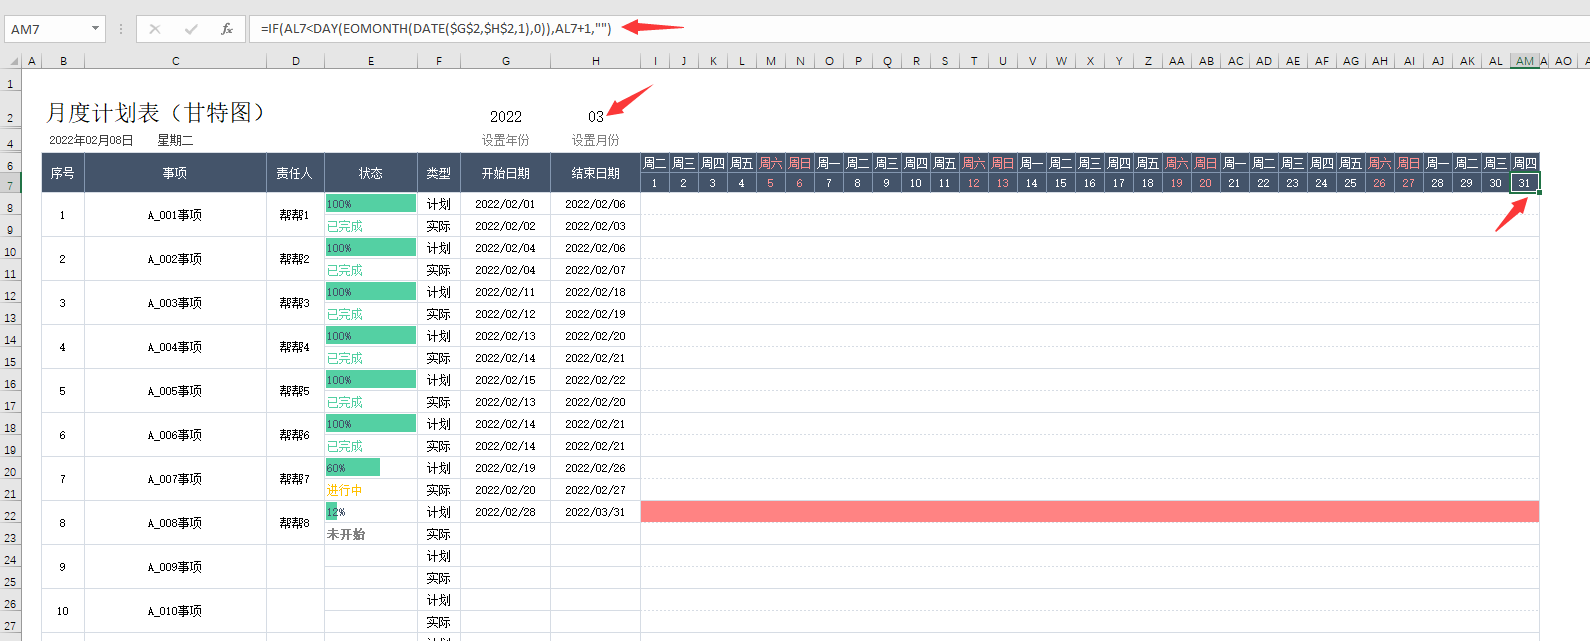The width and height of the screenshot is (1590, 641).
Task: Click the end date 2022/02/27
Action: click(x=596, y=490)
